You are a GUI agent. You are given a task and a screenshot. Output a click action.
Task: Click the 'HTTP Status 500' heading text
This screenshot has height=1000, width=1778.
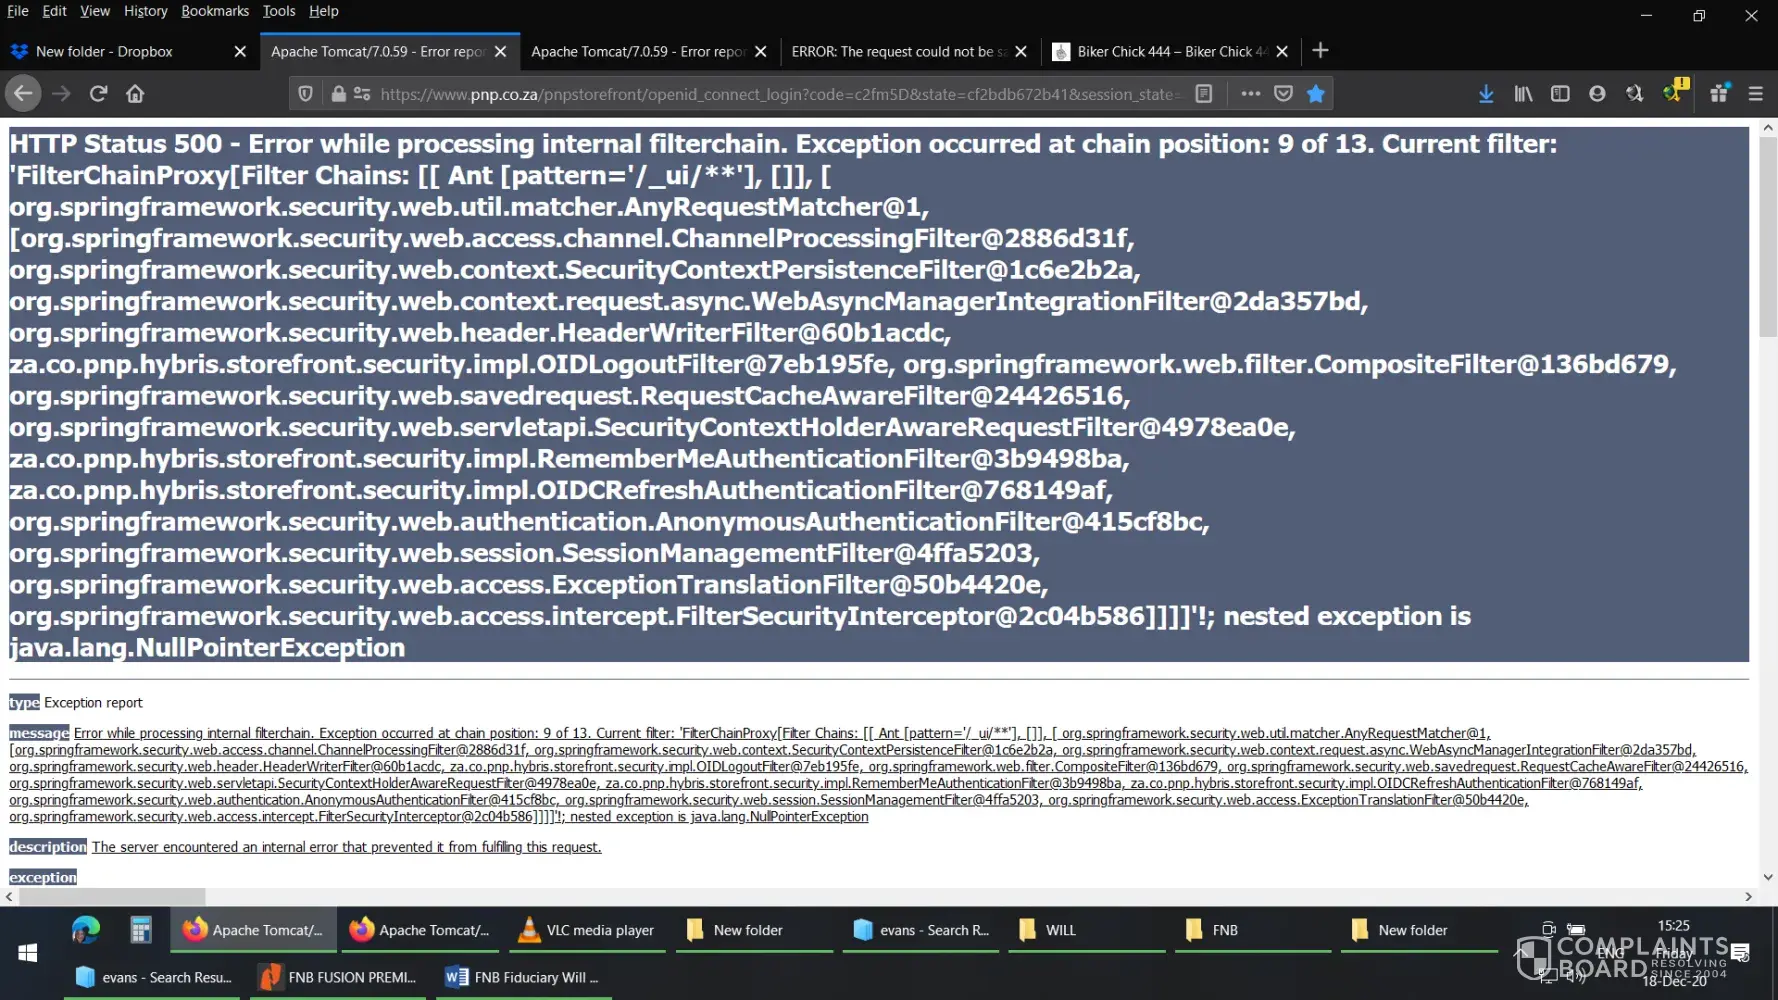(116, 144)
